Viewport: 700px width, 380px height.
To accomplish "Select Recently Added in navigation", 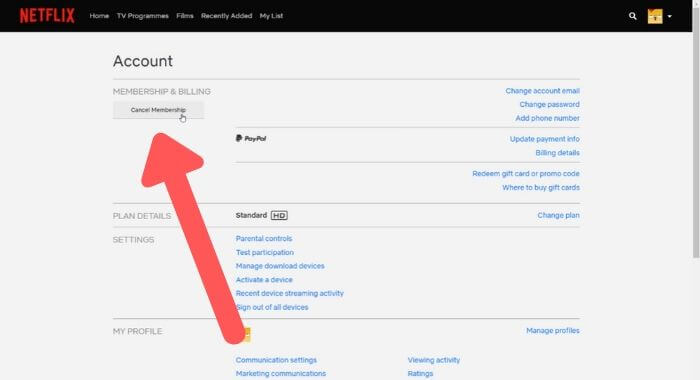I will point(226,16).
